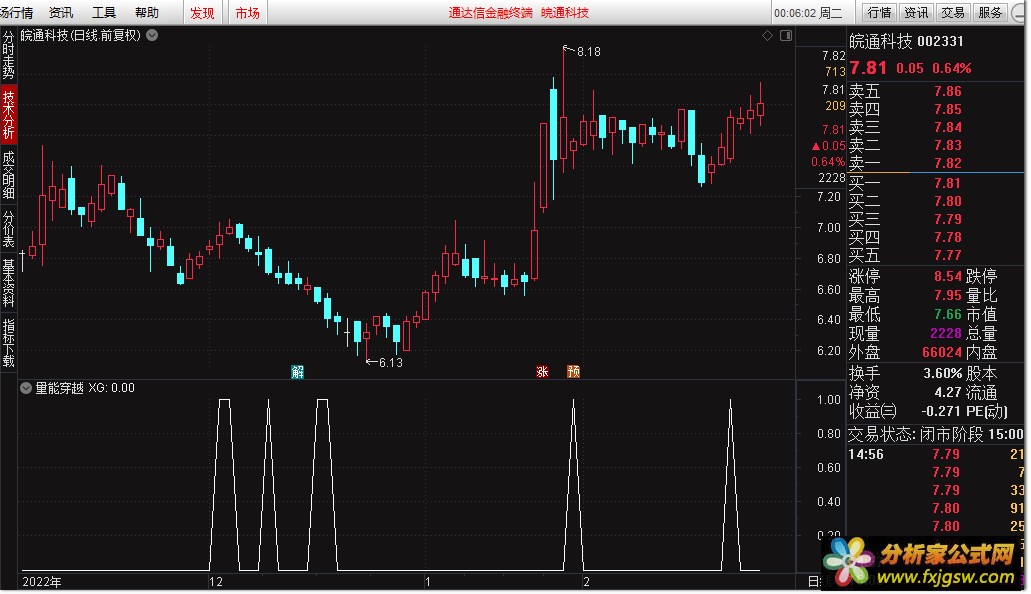Click the 买四 price 7.78
Image resolution: width=1031 pixels, height=594 pixels.
coord(947,237)
